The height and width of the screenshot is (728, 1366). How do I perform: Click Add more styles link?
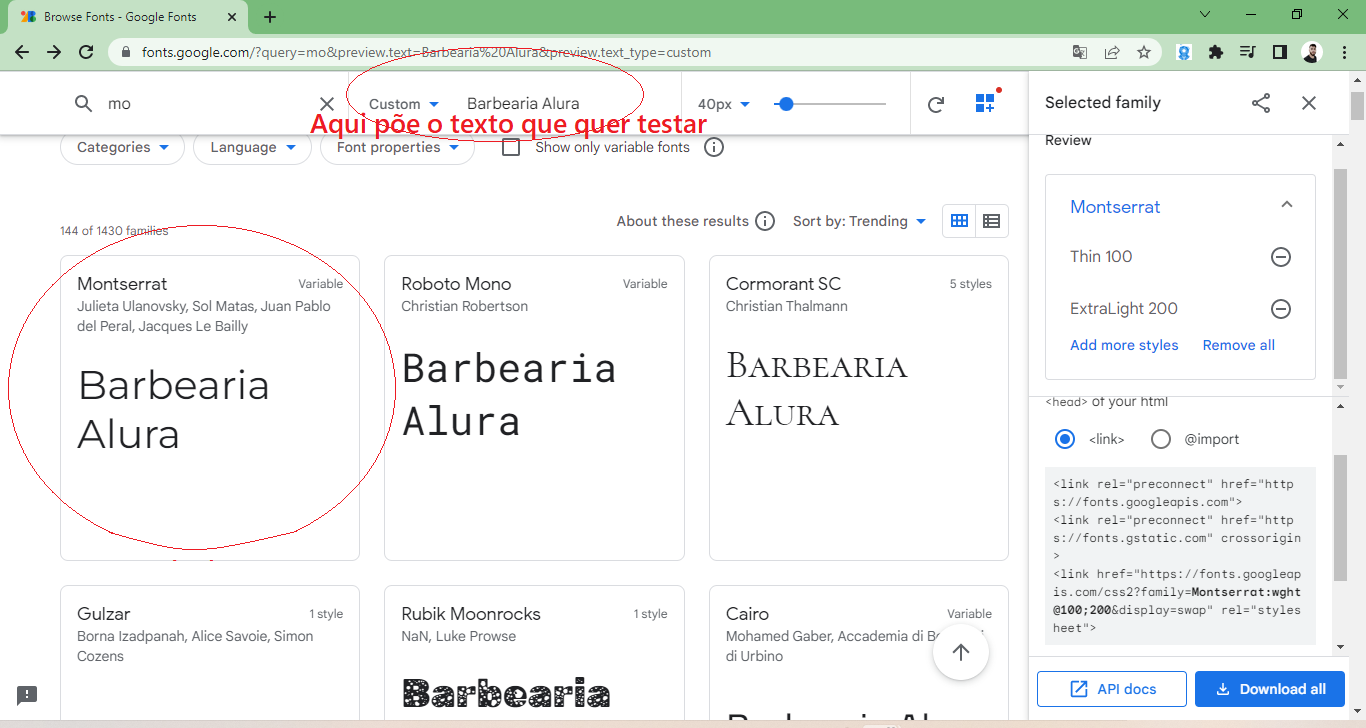[x=1124, y=345]
